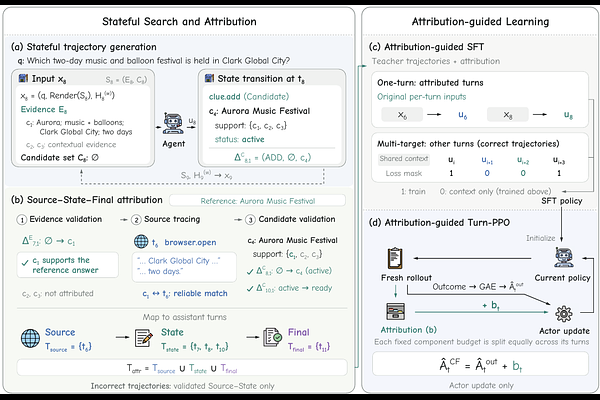Click the circled 2 before Source tracing
Screen dimensions: 600x400
click(136, 220)
